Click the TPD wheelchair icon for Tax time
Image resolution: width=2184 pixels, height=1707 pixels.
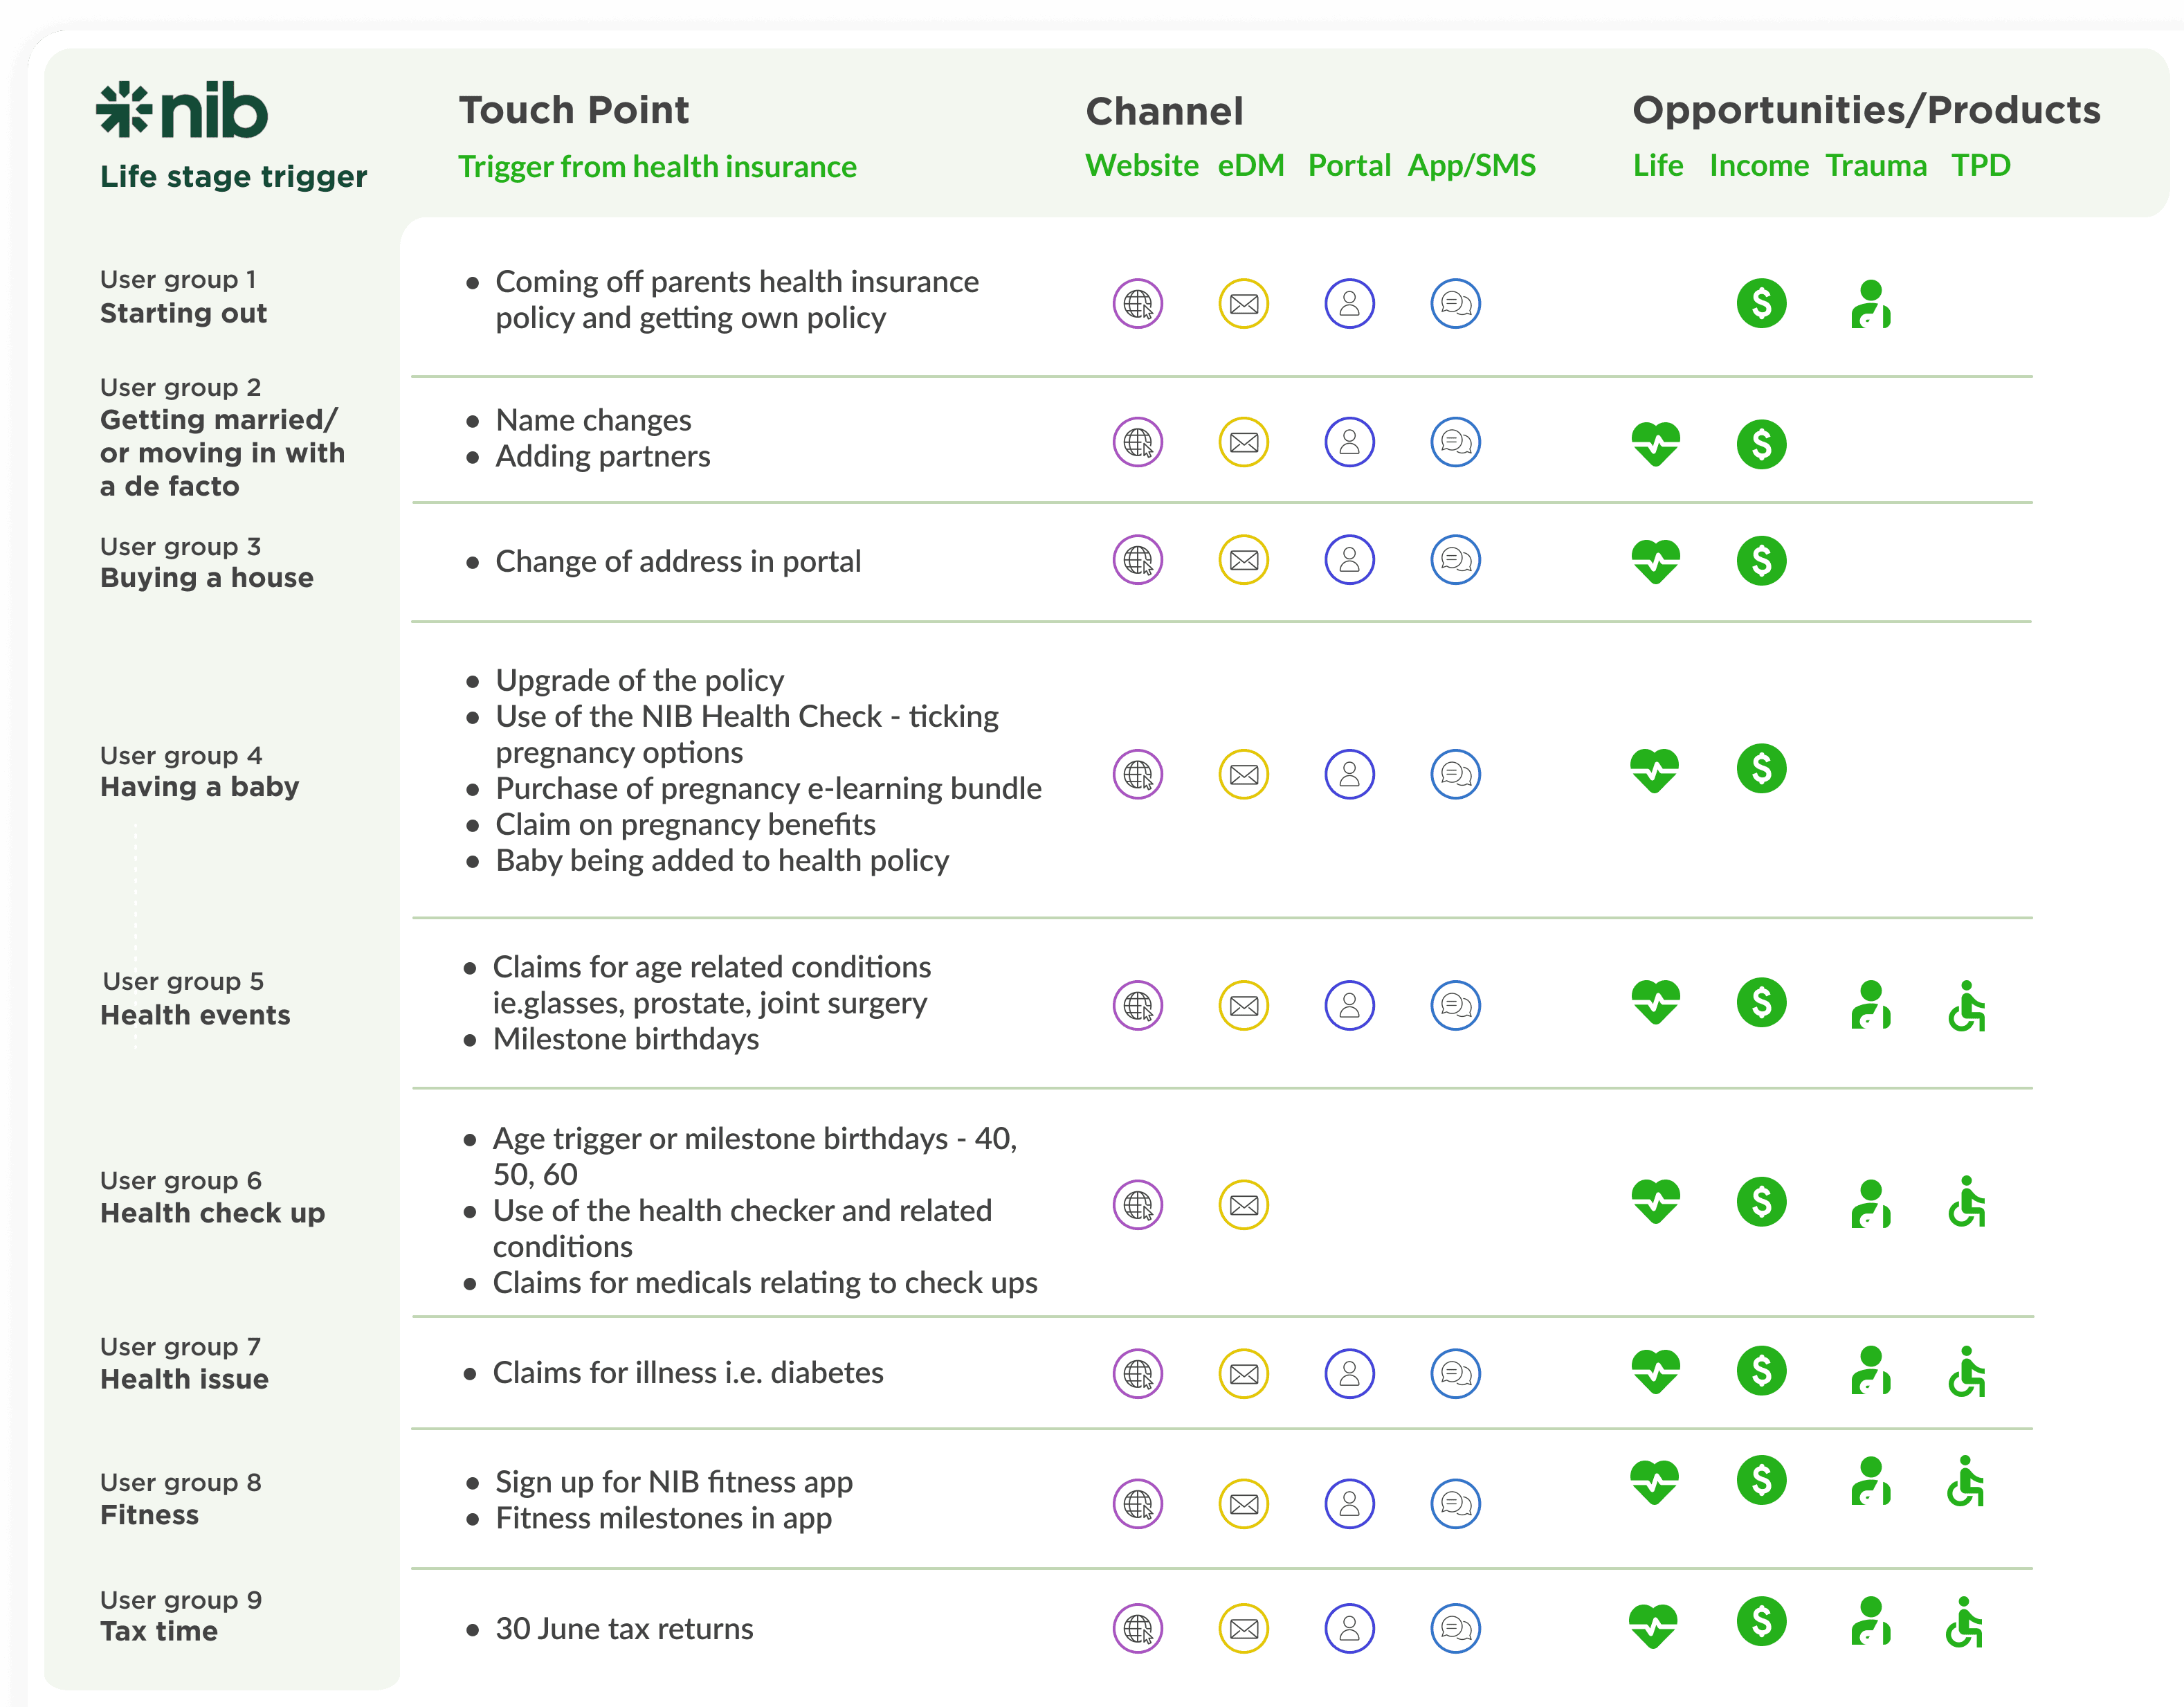1965,1622
